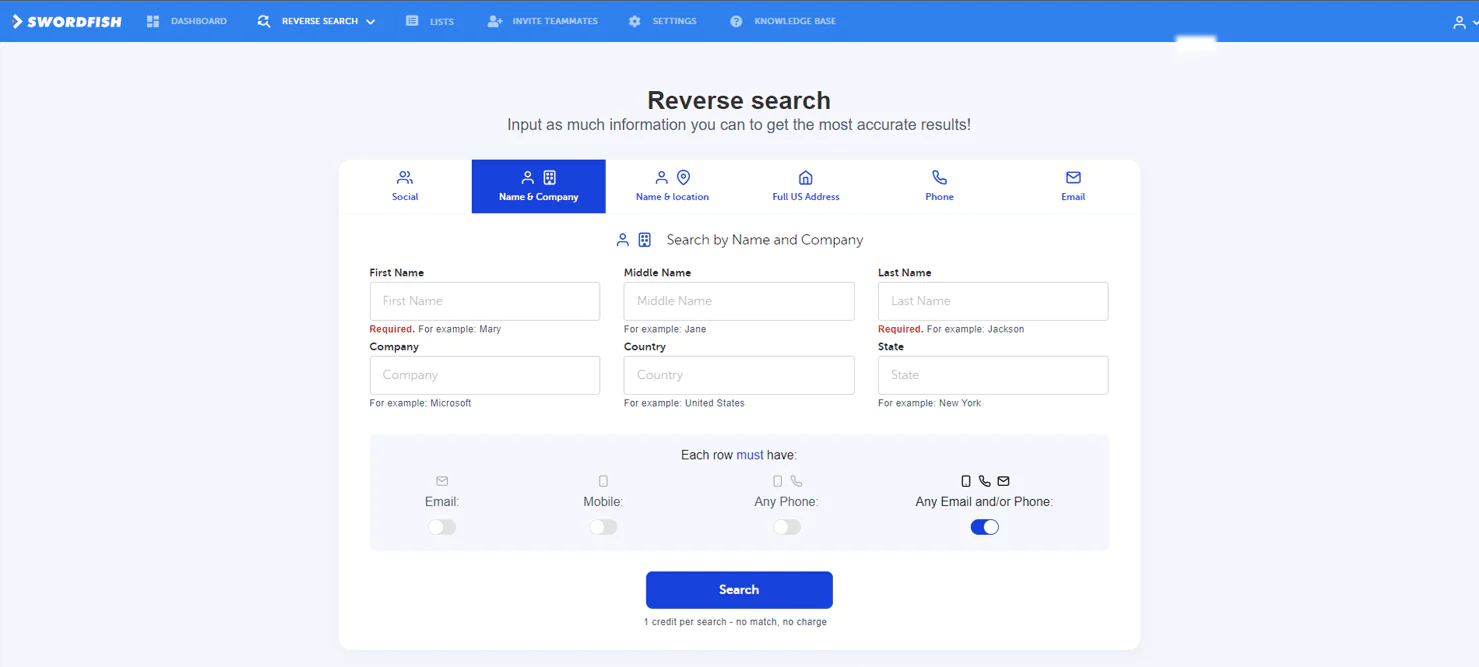Click into the First Name field
This screenshot has height=667, width=1479.
click(484, 301)
